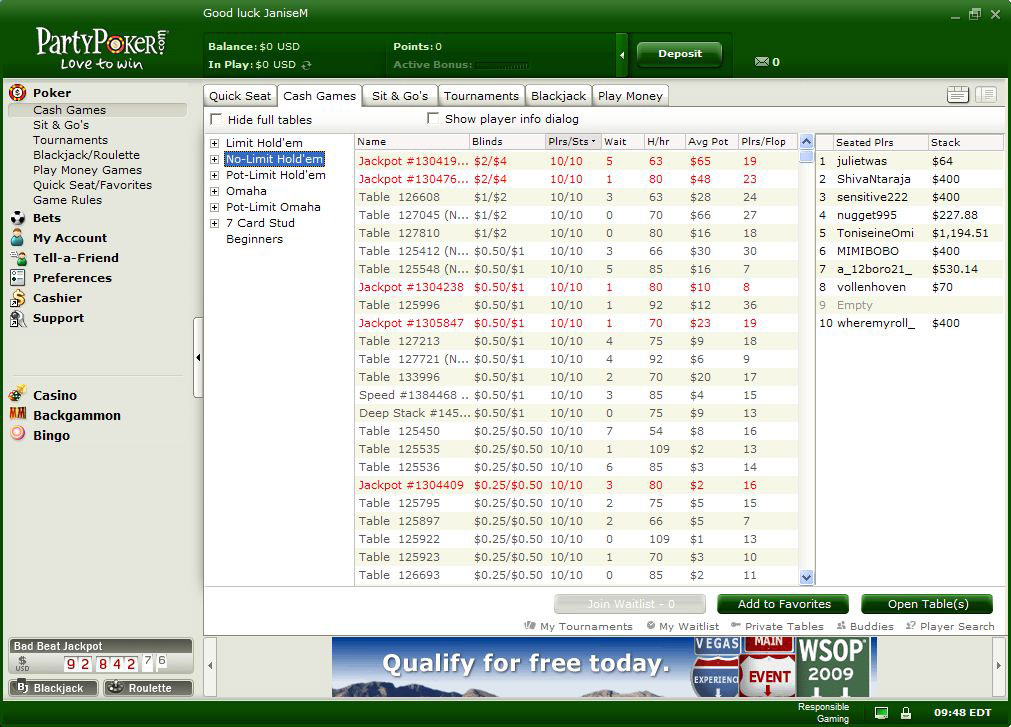Select row Deep Stack #145…
Image resolution: width=1011 pixels, height=727 pixels.
576,413
